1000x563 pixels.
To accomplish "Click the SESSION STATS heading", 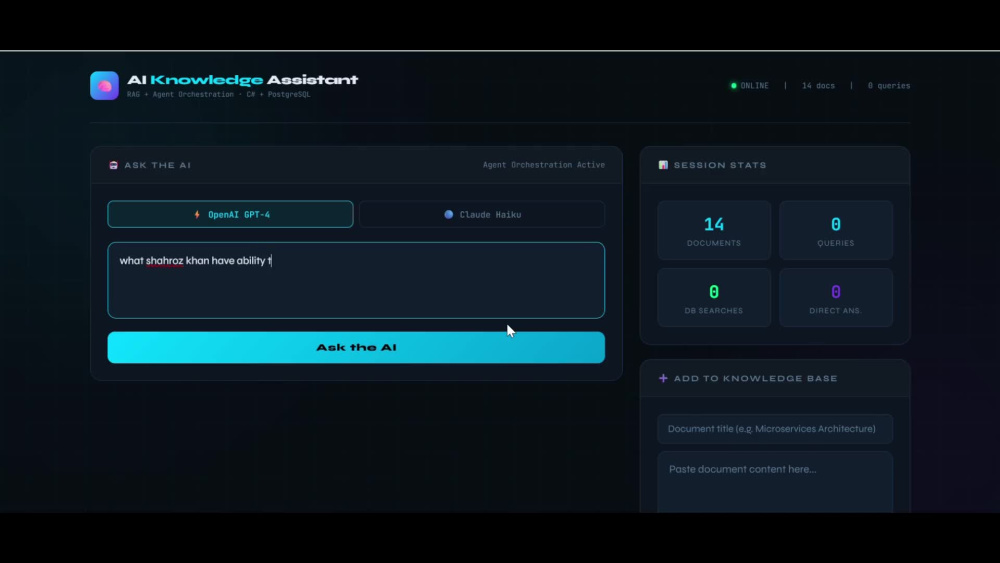I will pos(720,165).
